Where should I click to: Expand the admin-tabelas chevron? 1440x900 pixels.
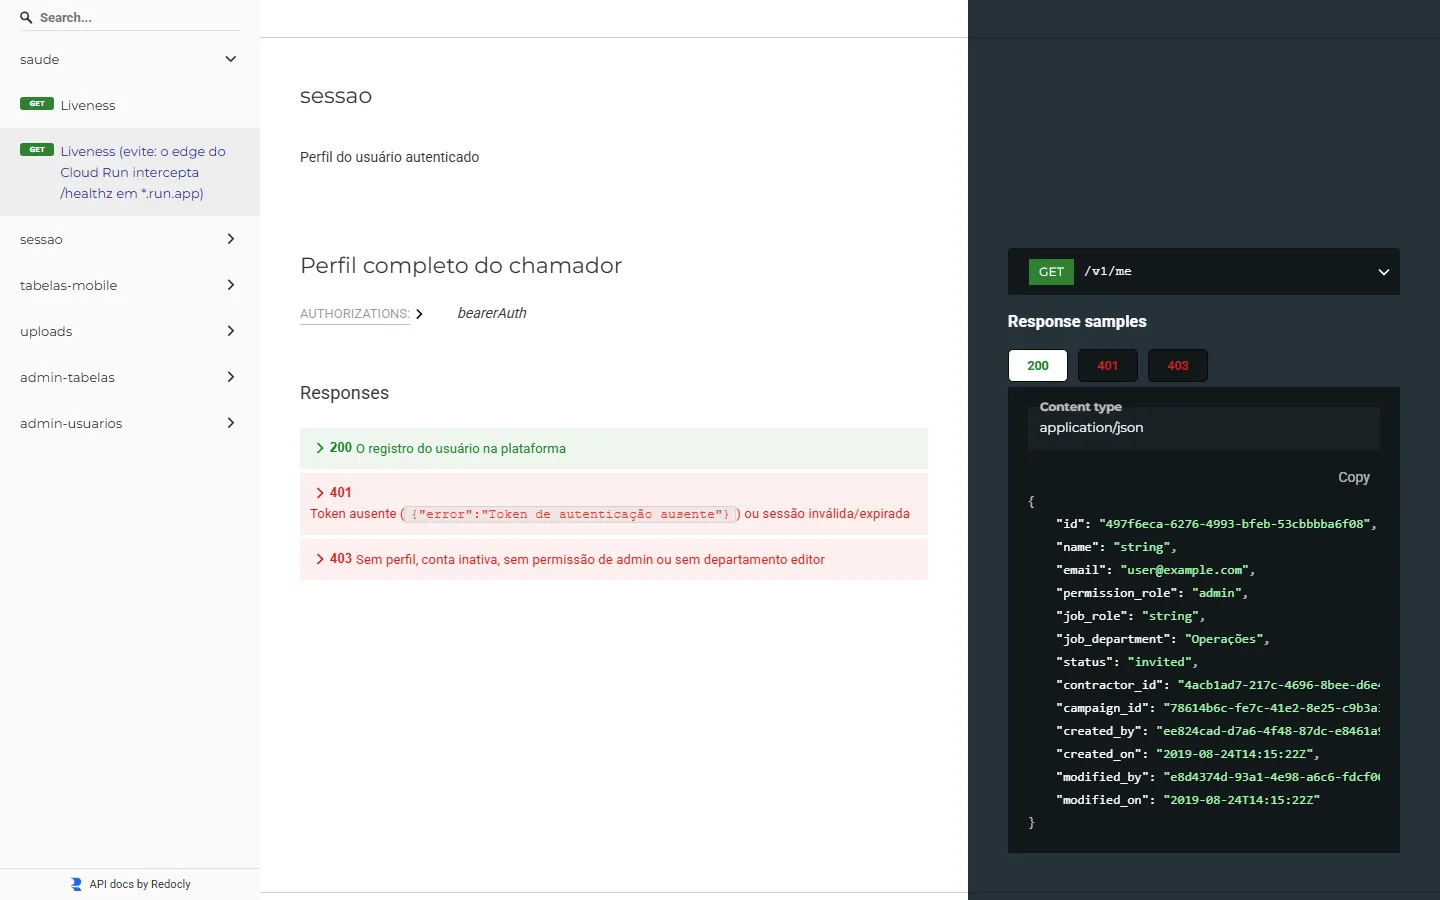tap(231, 377)
